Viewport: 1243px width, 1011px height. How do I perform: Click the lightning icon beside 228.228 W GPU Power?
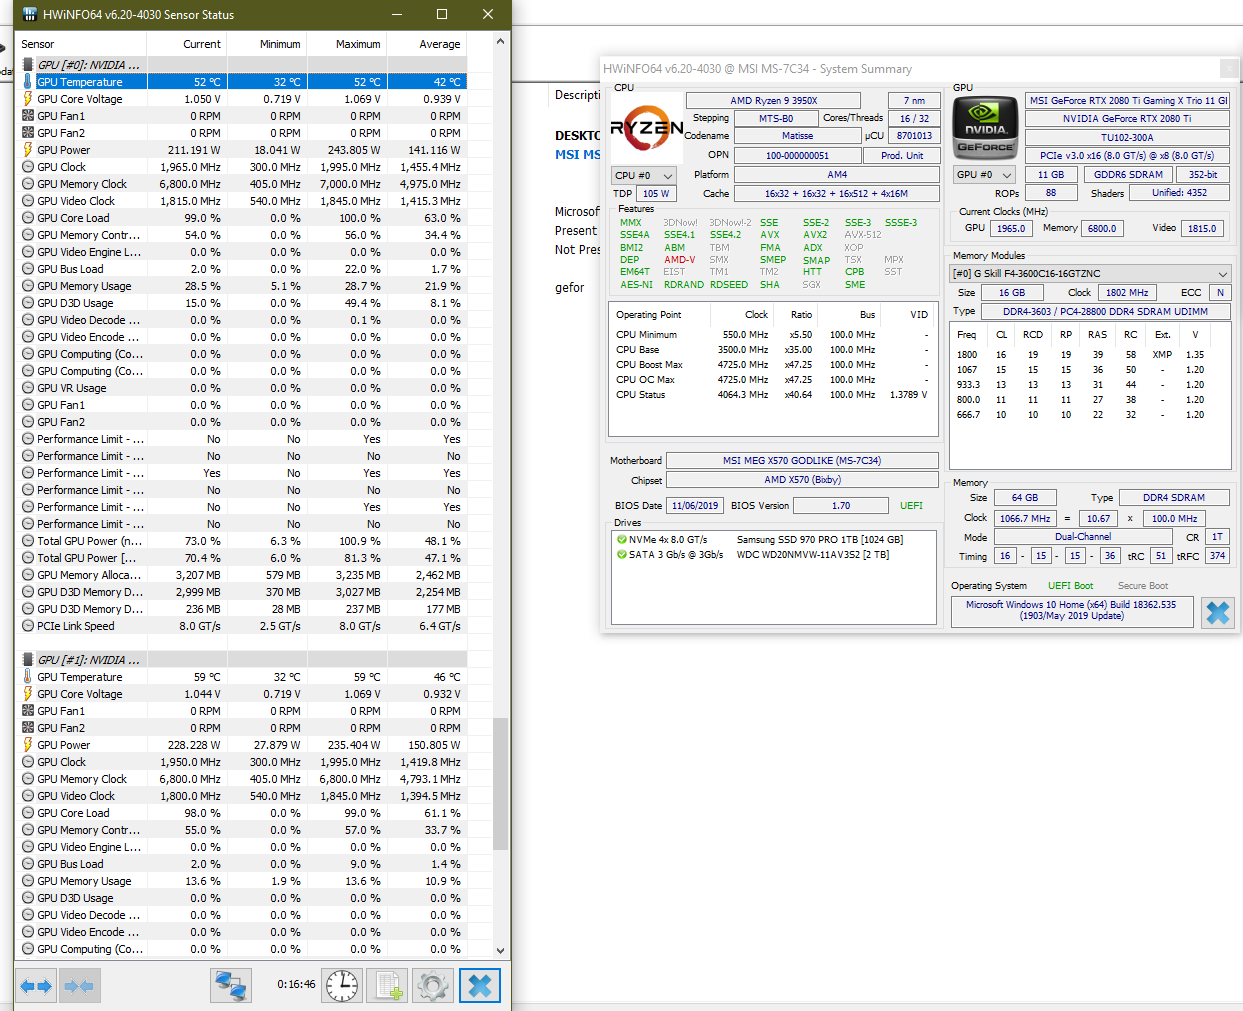(28, 745)
